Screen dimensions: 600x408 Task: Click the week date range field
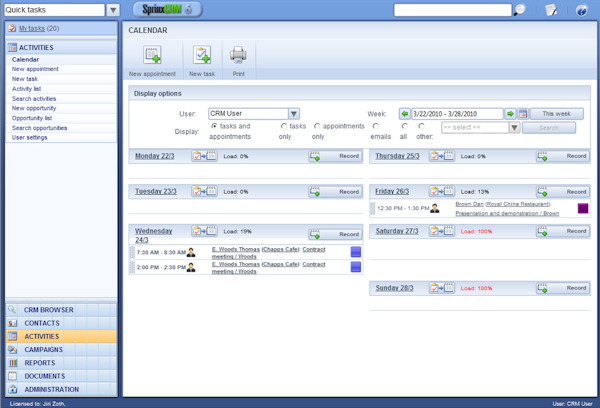(x=457, y=114)
